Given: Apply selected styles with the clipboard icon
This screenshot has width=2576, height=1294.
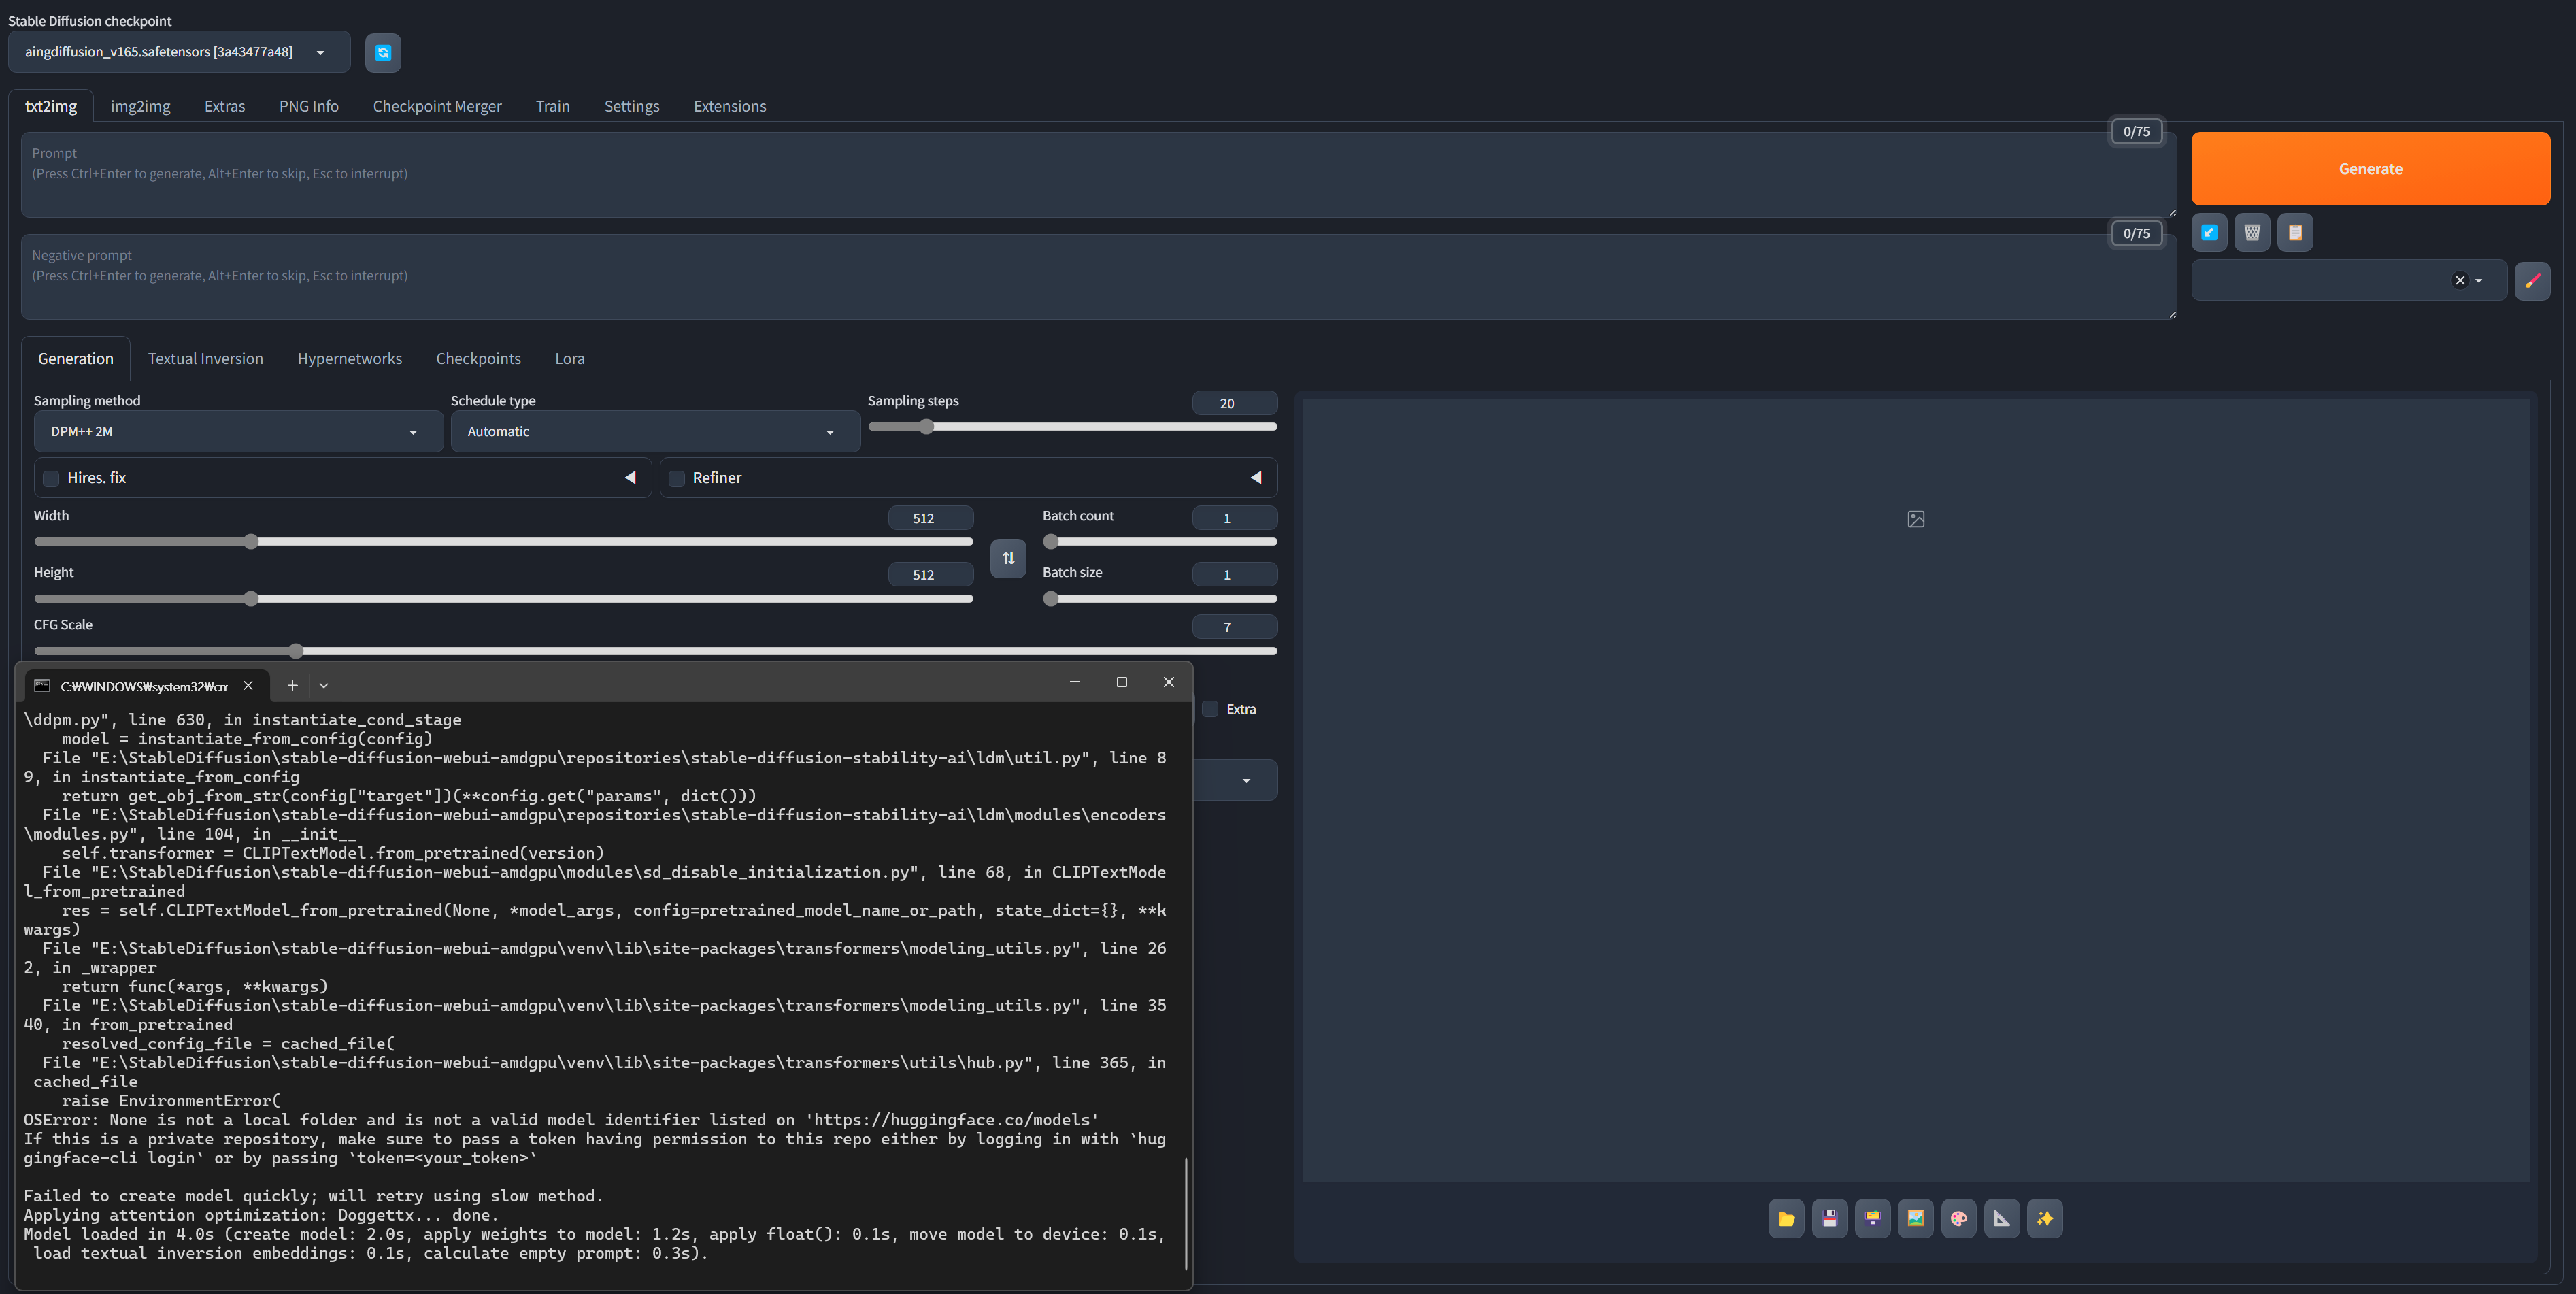Looking at the screenshot, I should pos(2295,232).
